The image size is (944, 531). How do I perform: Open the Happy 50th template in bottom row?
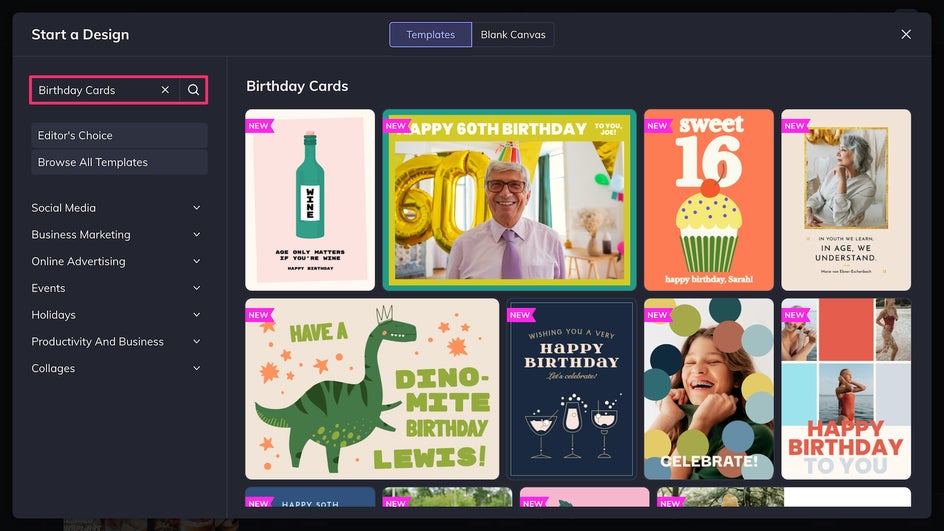[x=310, y=497]
